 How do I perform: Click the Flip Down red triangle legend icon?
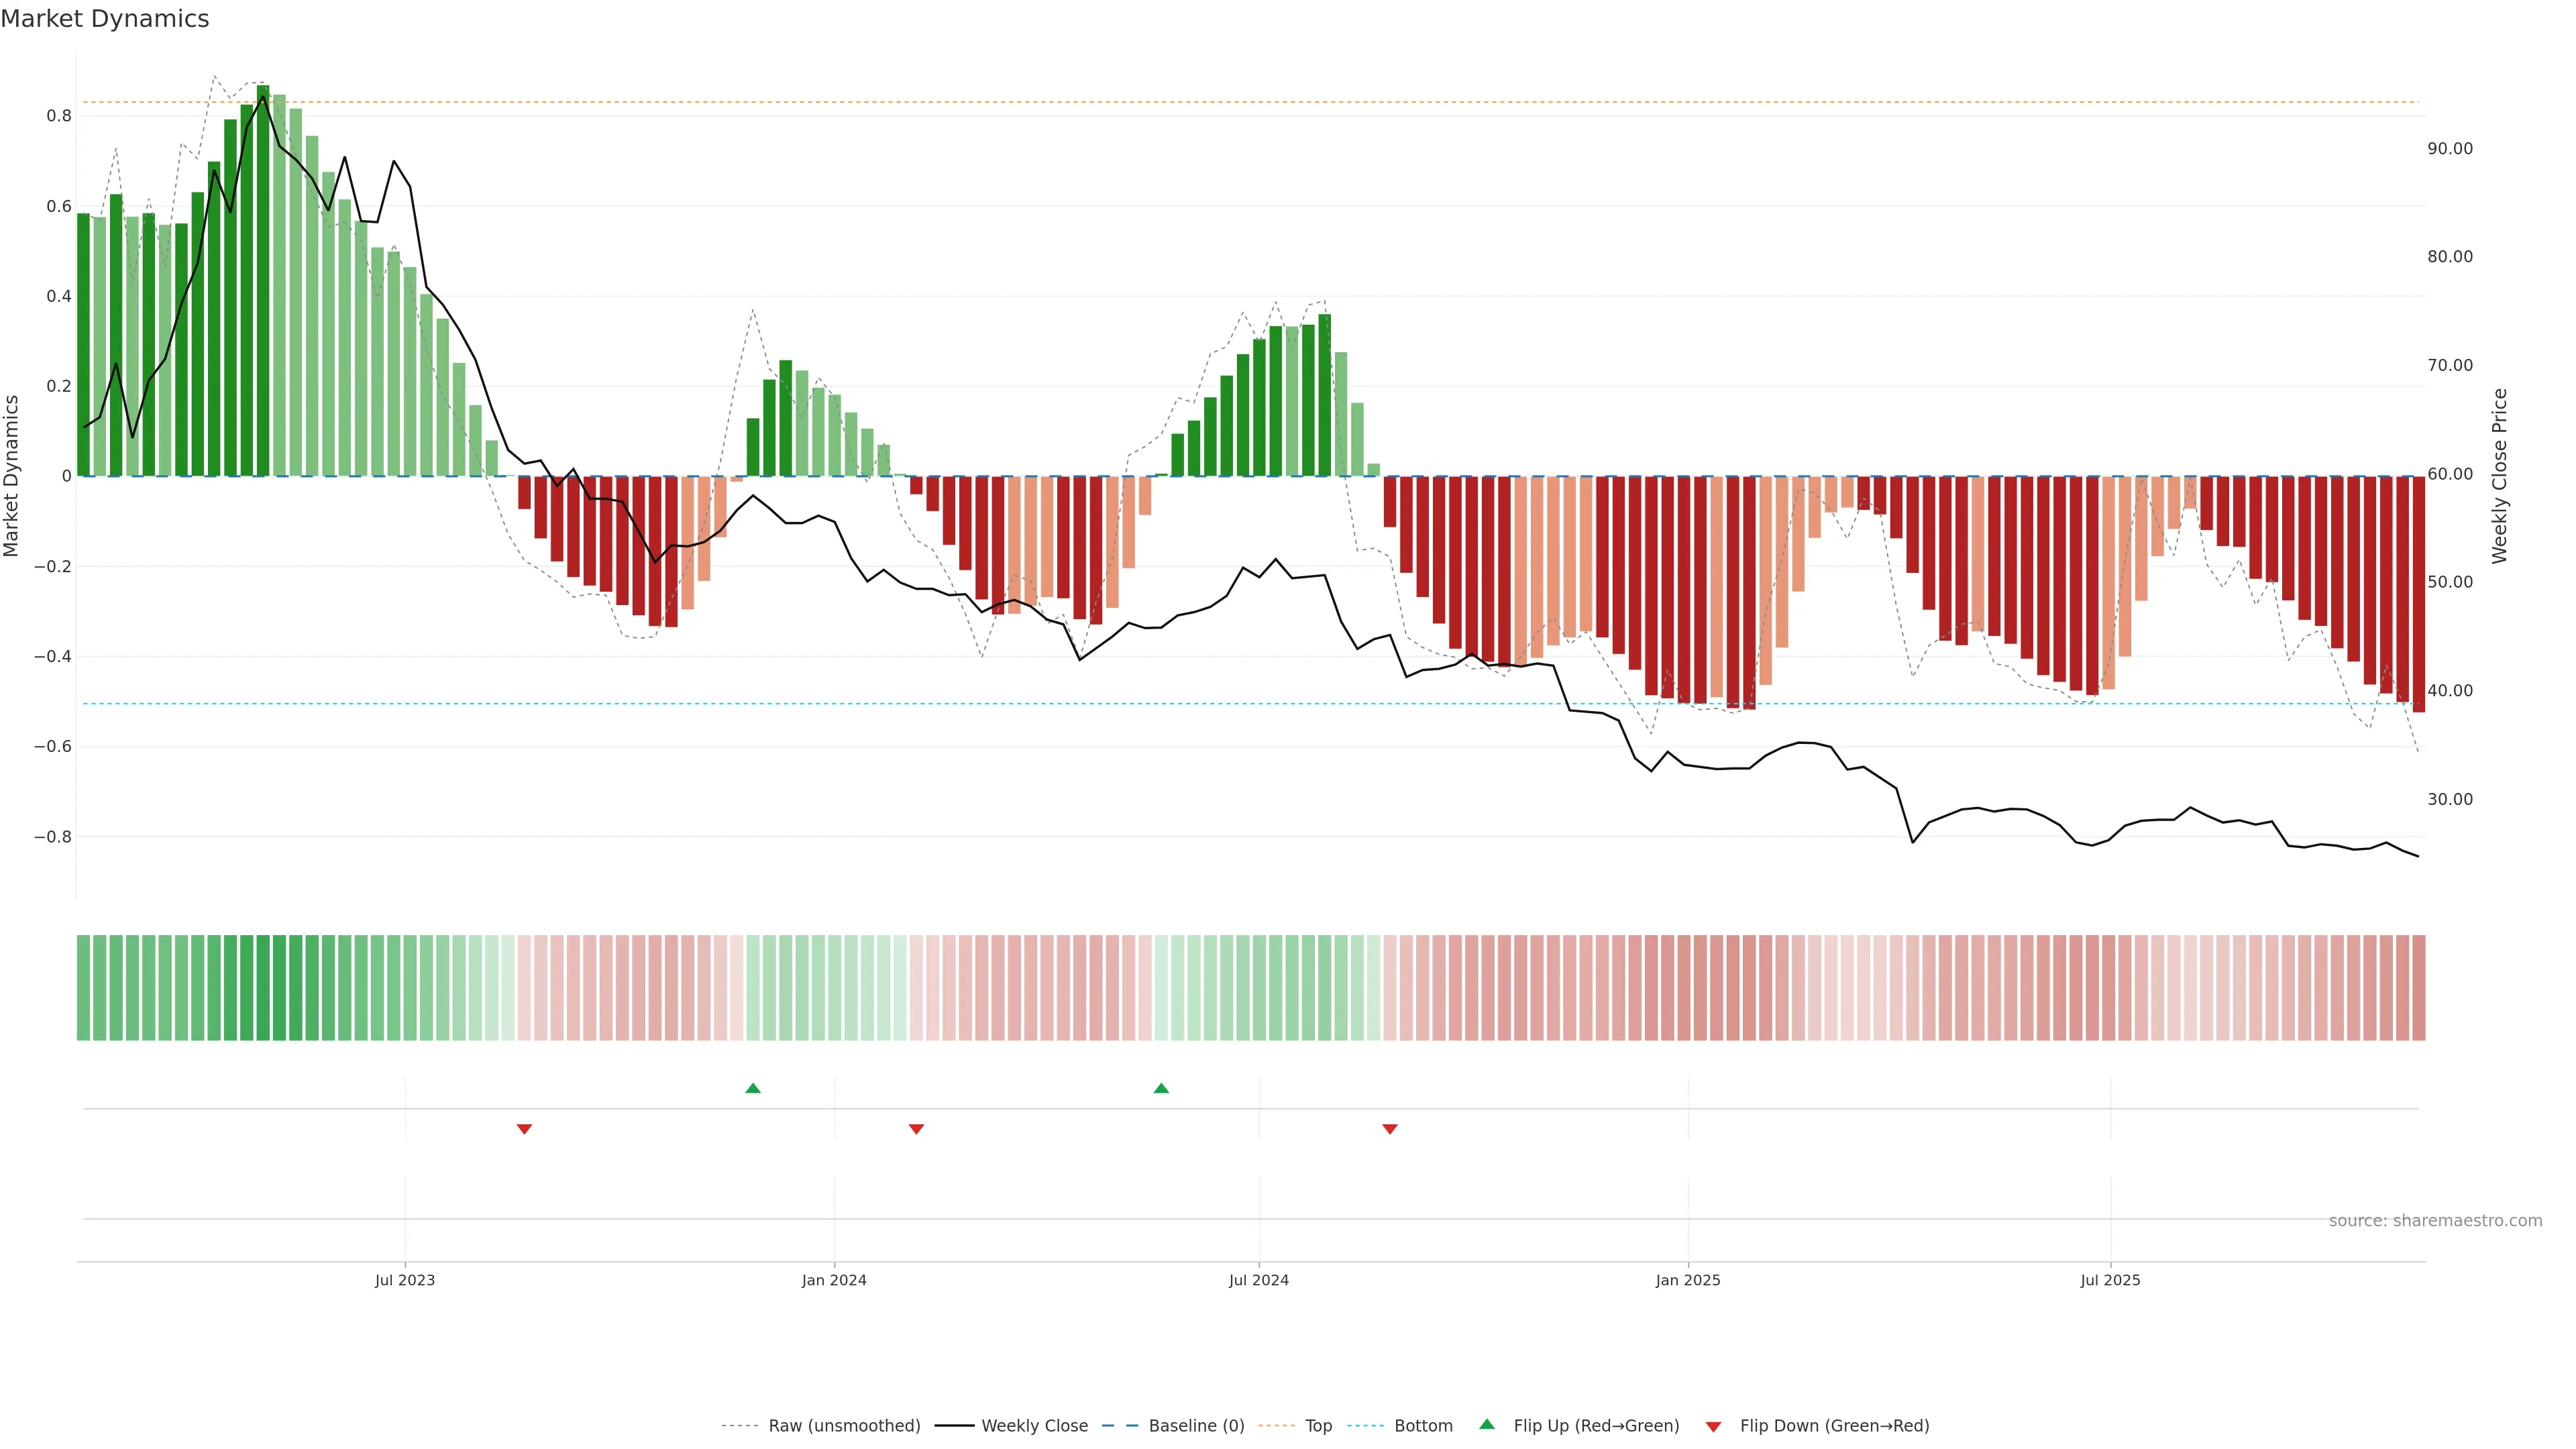(x=1713, y=1426)
